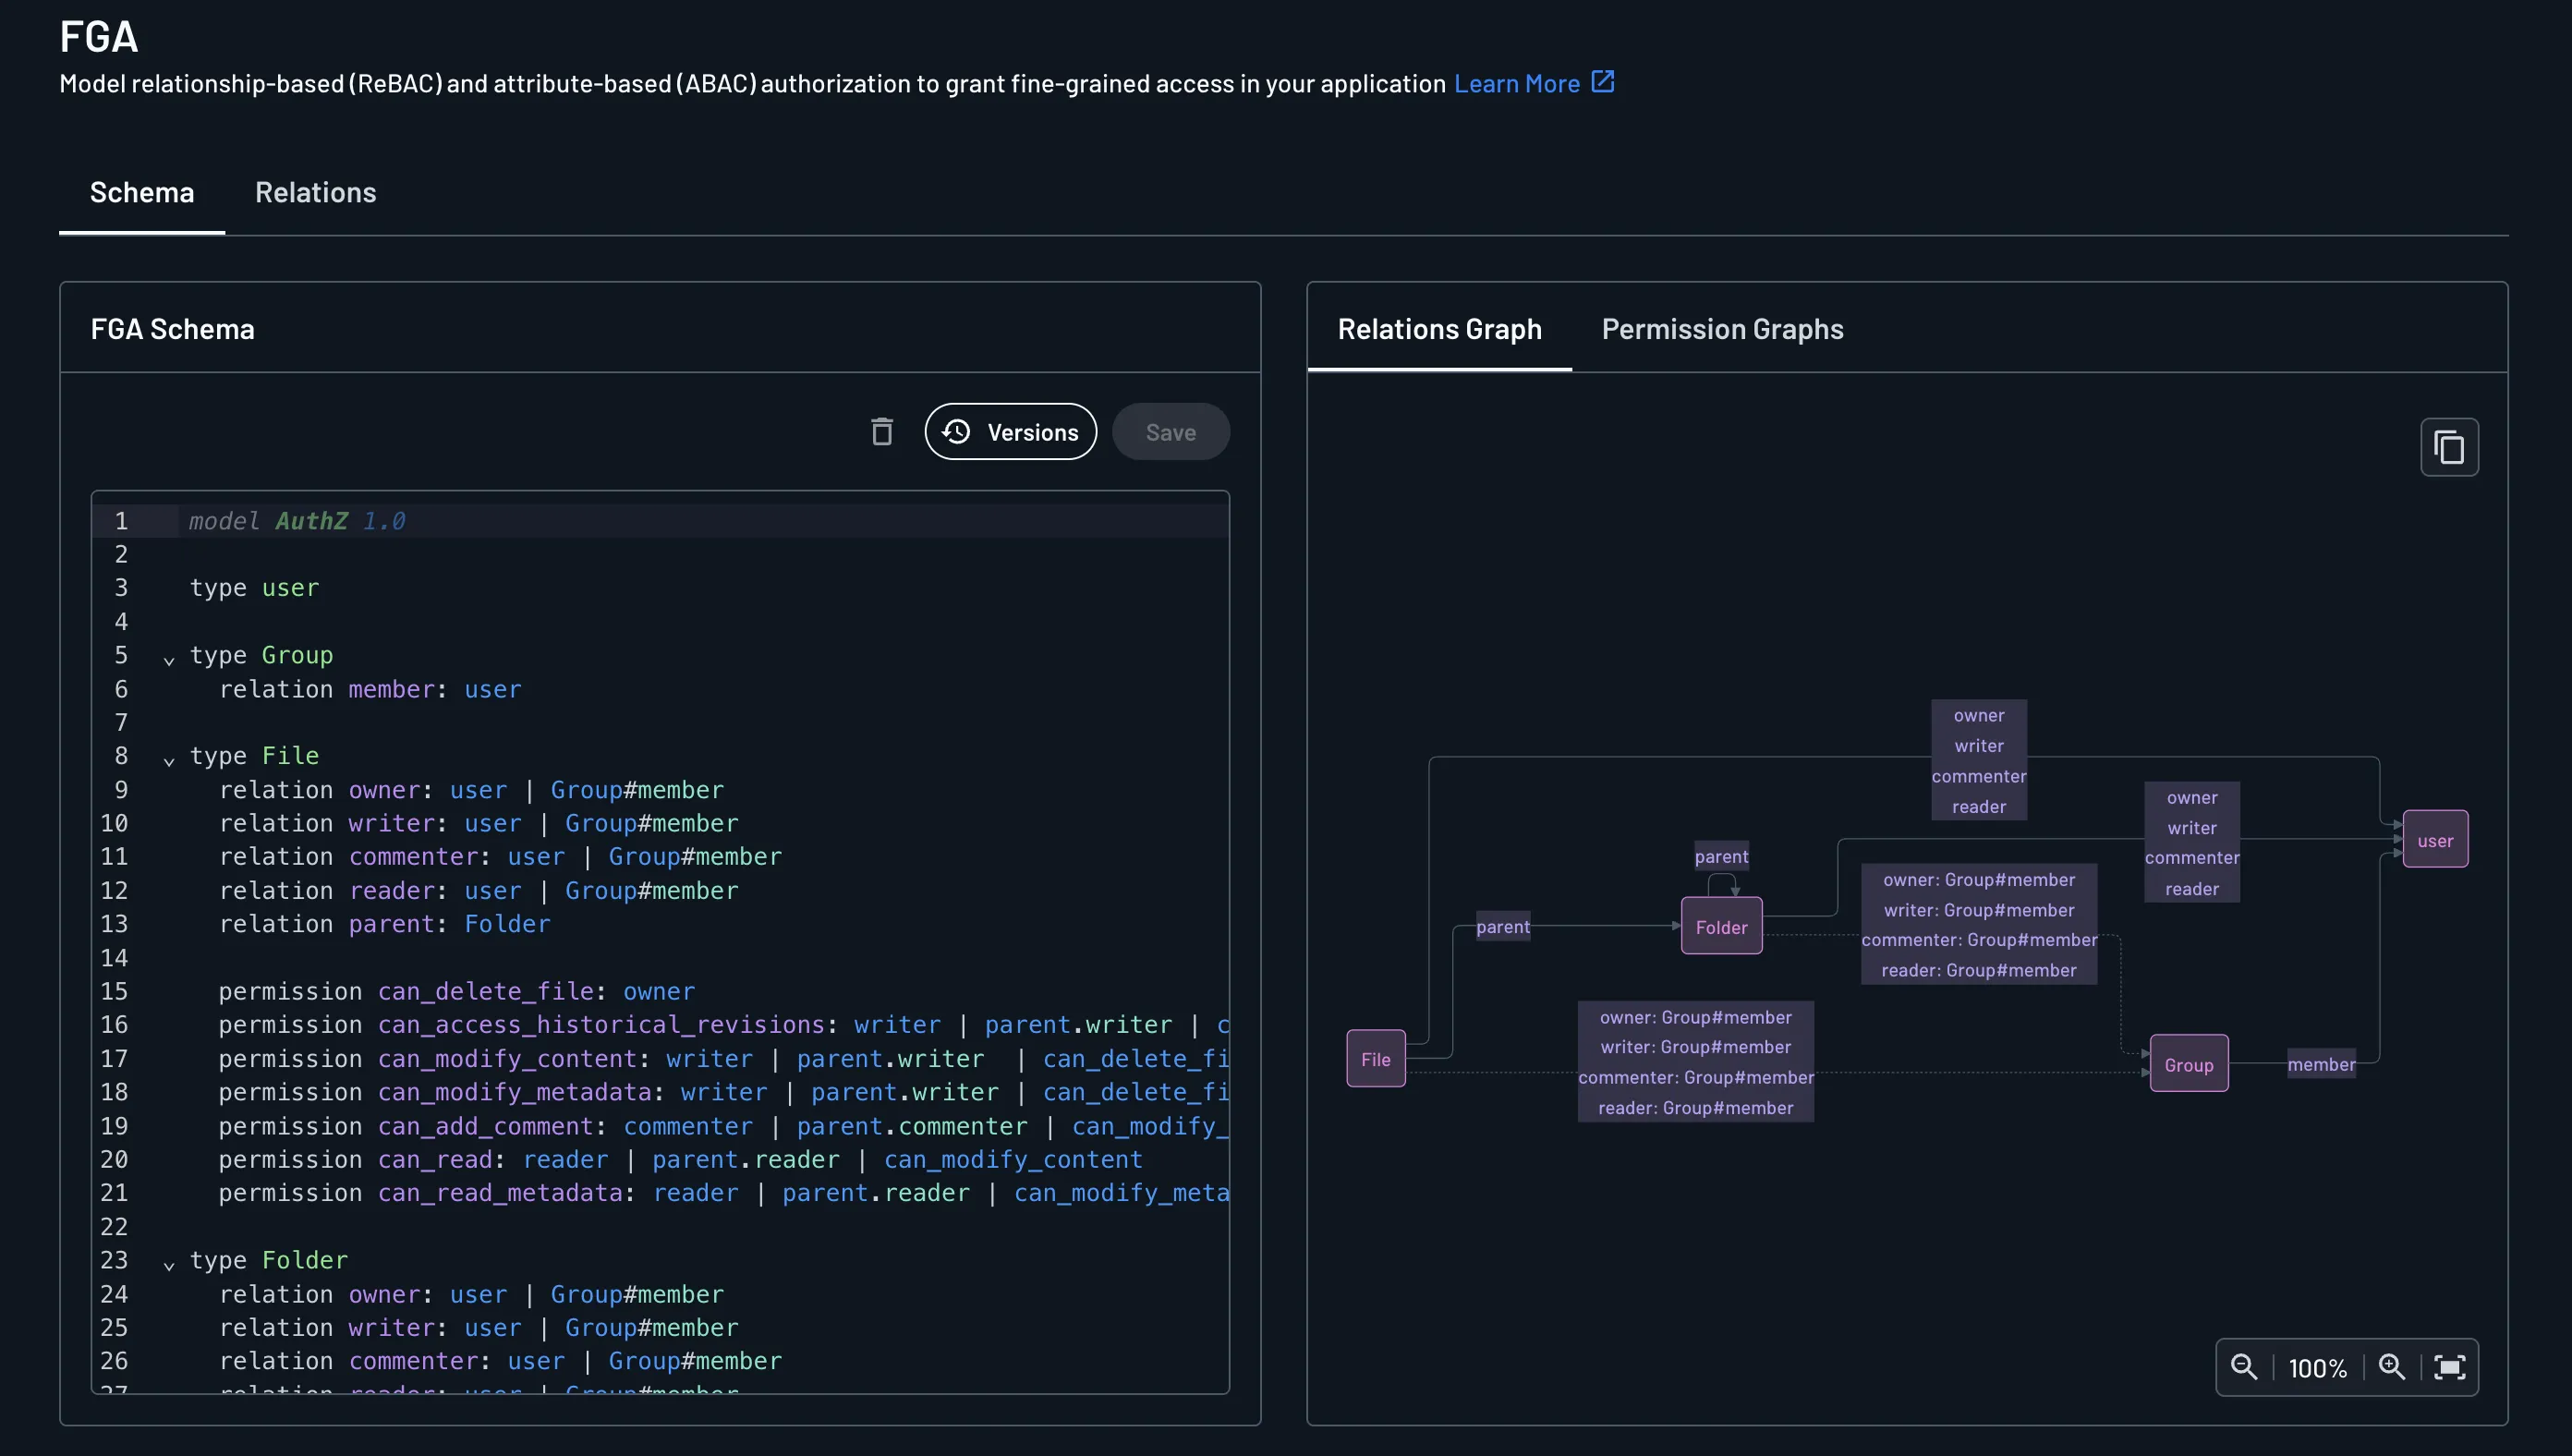Screen dimensions: 2572x1456
Task: Collapse the type Folder block
Action: [x=169, y=1265]
